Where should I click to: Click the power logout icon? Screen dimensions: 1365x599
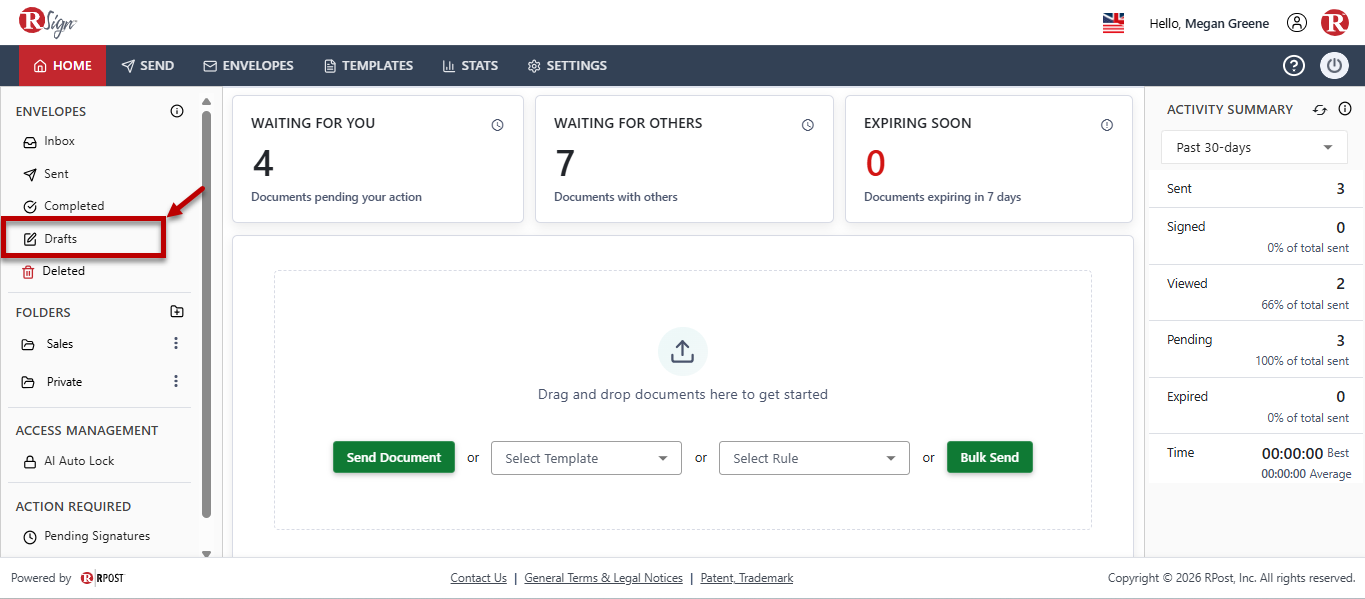[x=1335, y=66]
